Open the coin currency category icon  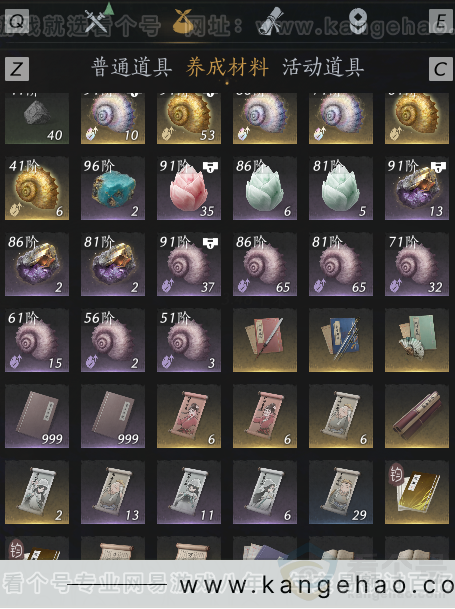click(358, 21)
